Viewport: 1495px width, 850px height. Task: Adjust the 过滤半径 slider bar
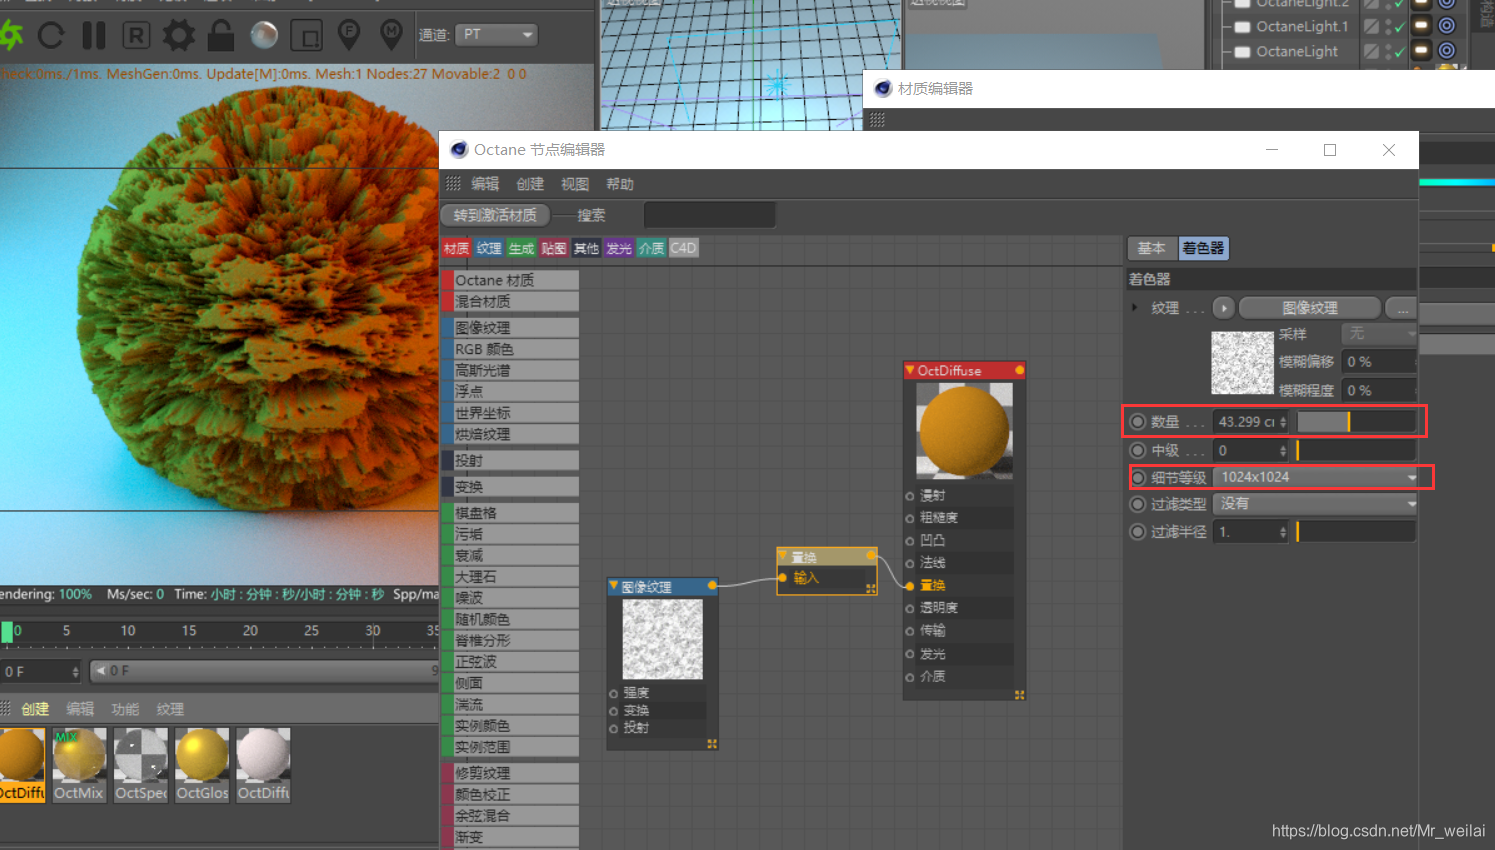1356,532
